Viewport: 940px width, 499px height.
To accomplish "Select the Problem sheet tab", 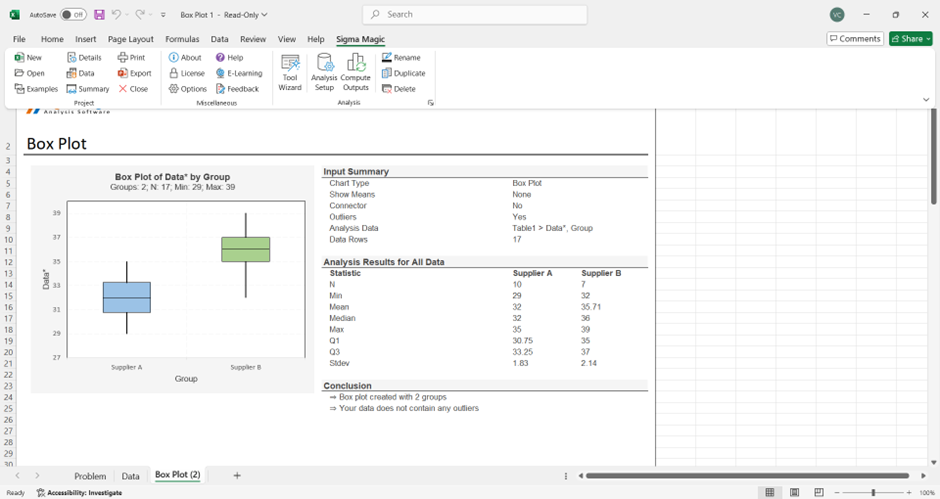I will coord(90,476).
